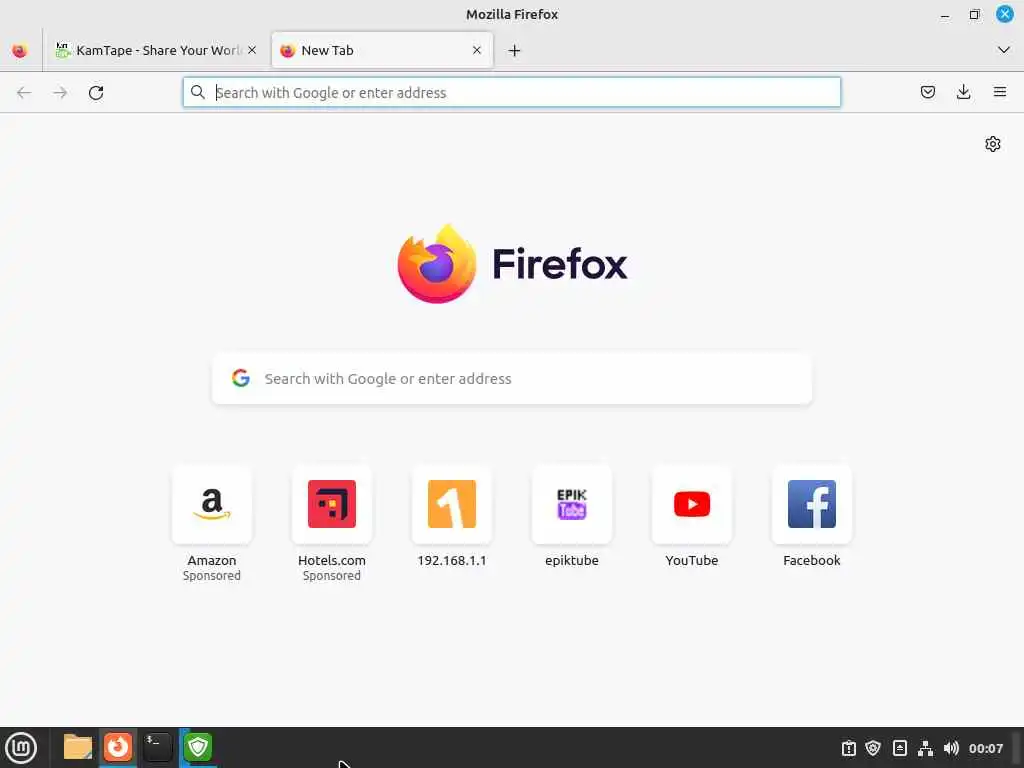Image resolution: width=1024 pixels, height=768 pixels.
Task: Open the clock showing 00:07
Action: 986,748
